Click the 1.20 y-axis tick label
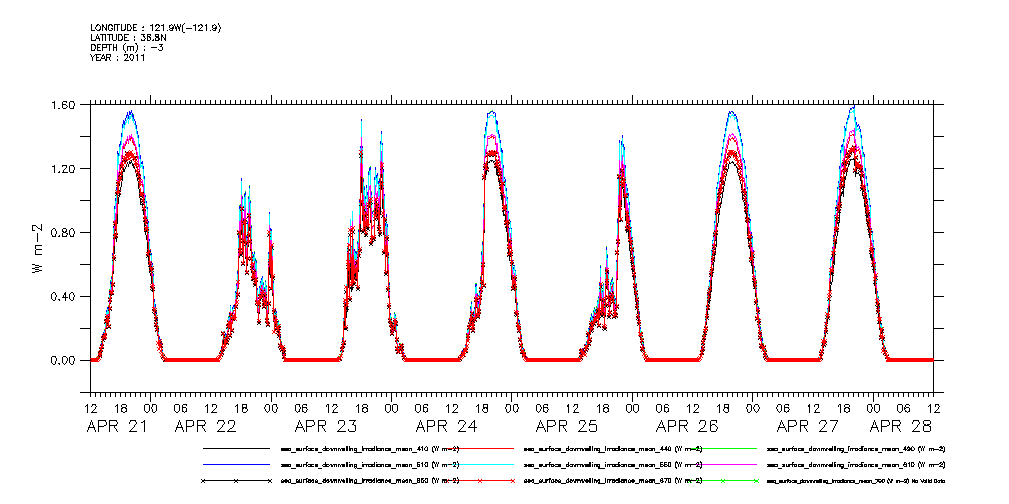This screenshot has width=1009, height=504. 64,169
